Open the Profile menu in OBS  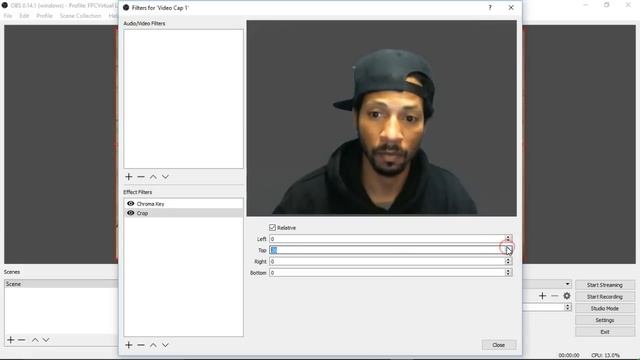click(44, 16)
